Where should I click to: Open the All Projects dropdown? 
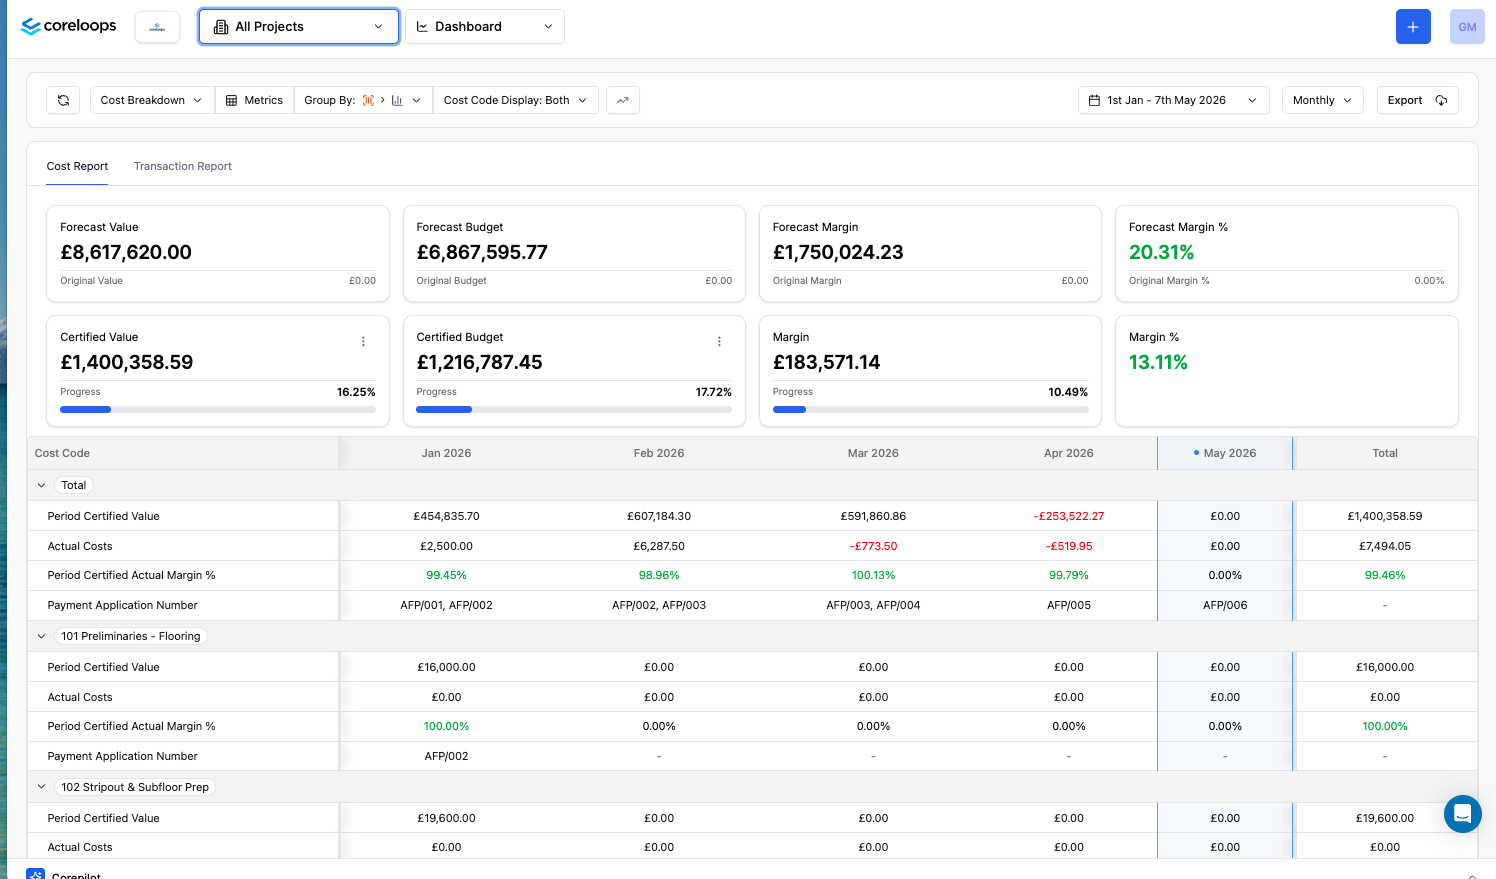tap(299, 27)
